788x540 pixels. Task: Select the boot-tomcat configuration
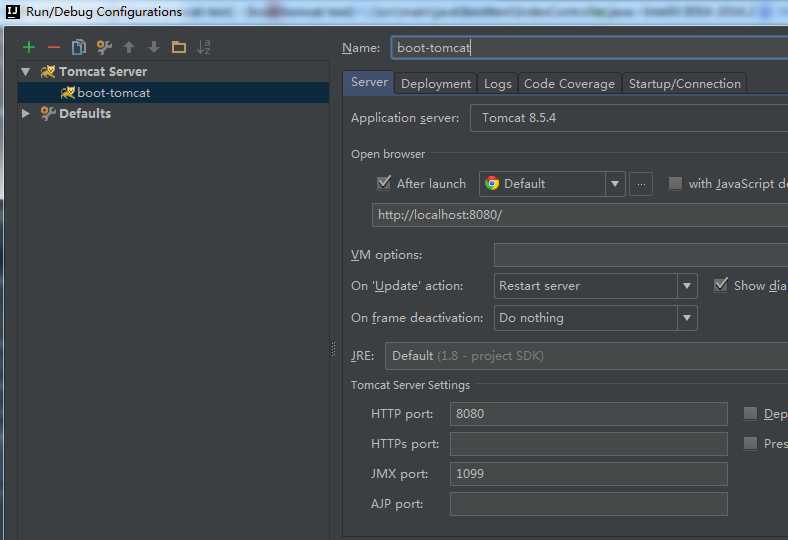coord(173,92)
